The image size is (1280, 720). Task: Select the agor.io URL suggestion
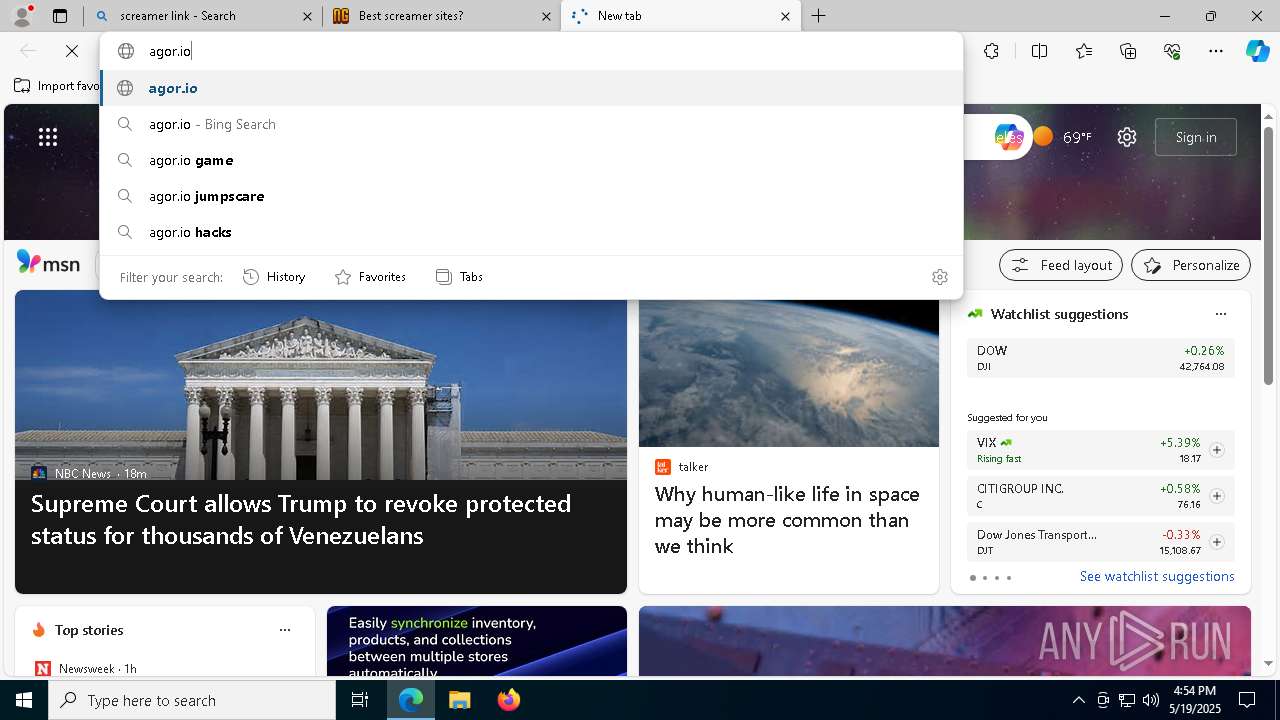(x=531, y=88)
